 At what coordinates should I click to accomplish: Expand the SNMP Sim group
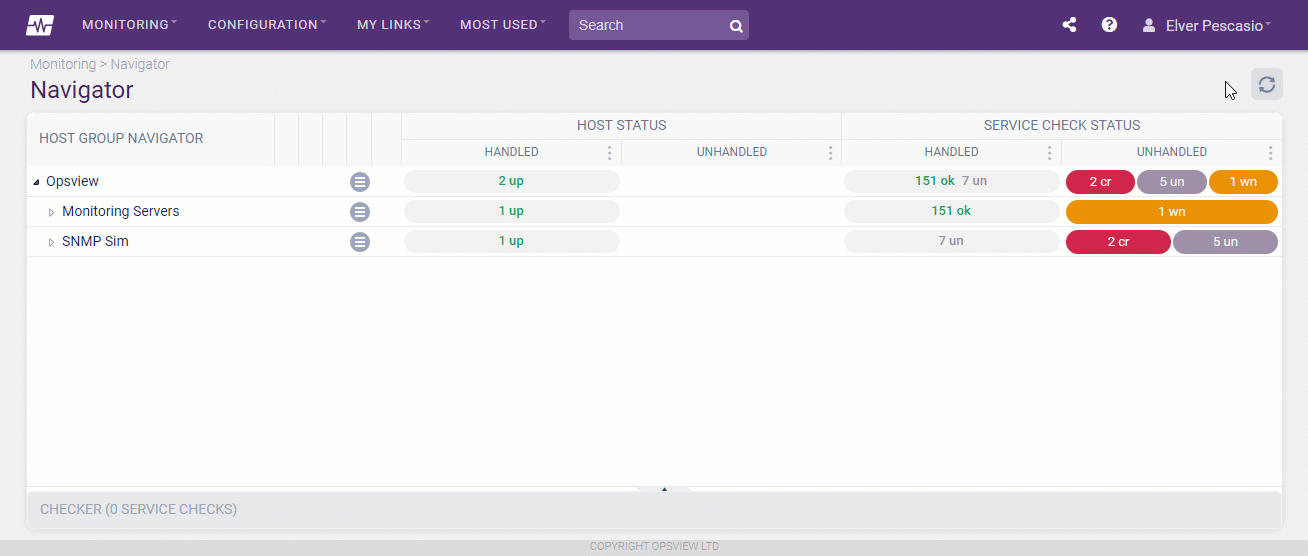tap(52, 242)
